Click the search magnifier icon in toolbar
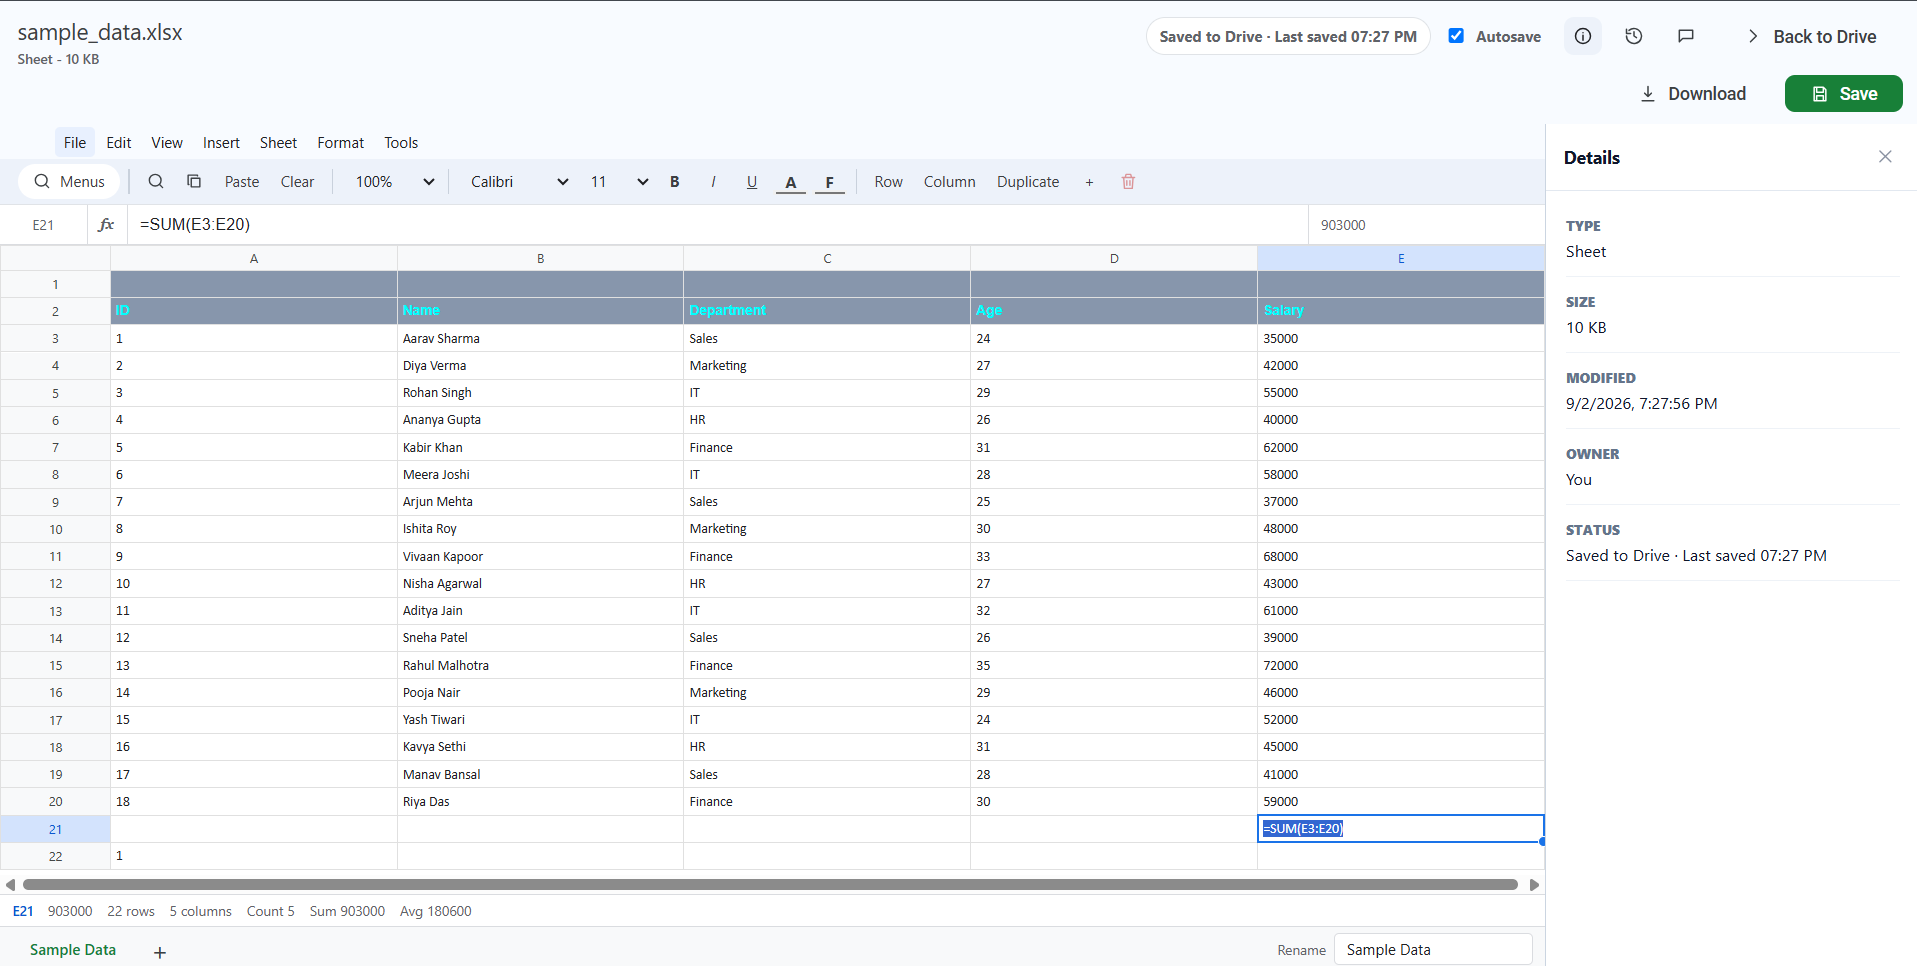Screen dimensions: 1917x966 click(x=156, y=181)
